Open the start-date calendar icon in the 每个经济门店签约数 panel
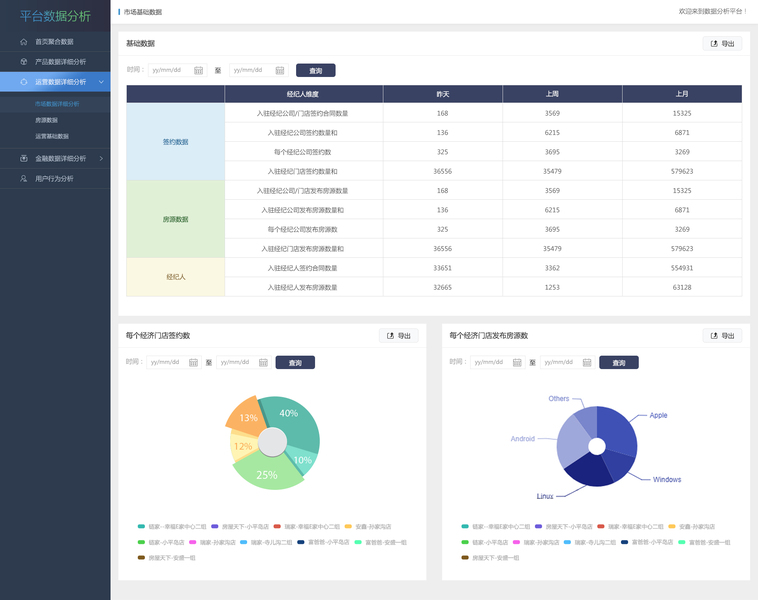Image resolution: width=758 pixels, height=600 pixels. pyautogui.click(x=193, y=363)
